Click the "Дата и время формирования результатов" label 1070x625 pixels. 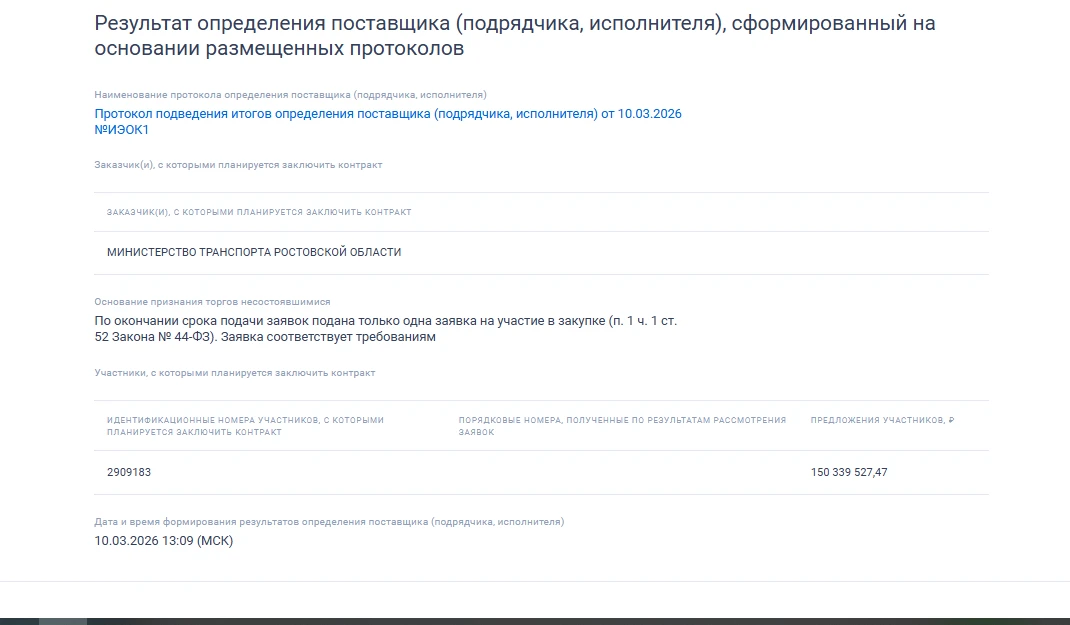click(x=329, y=522)
